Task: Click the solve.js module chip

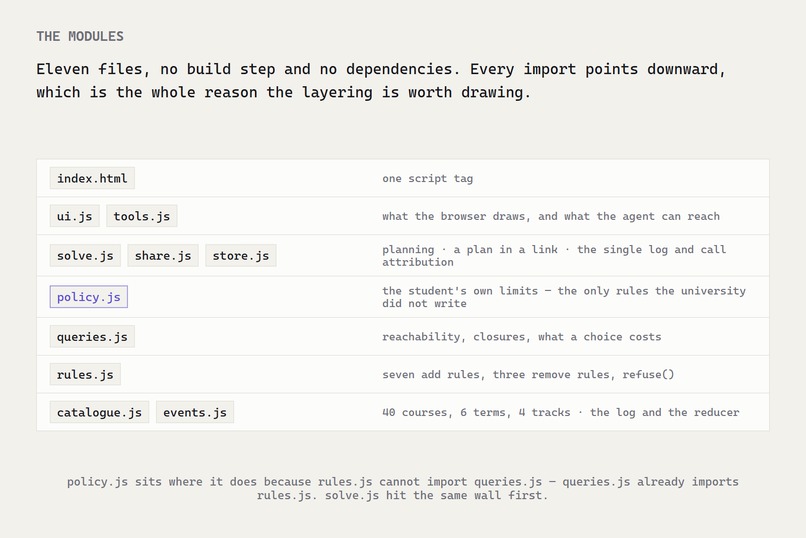Action: pos(85,255)
